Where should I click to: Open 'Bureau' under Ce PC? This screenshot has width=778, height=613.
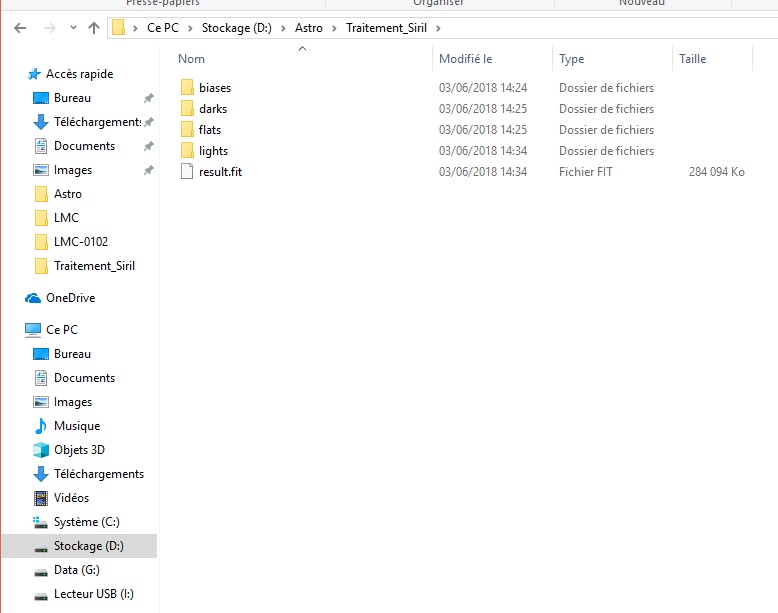[x=72, y=354]
